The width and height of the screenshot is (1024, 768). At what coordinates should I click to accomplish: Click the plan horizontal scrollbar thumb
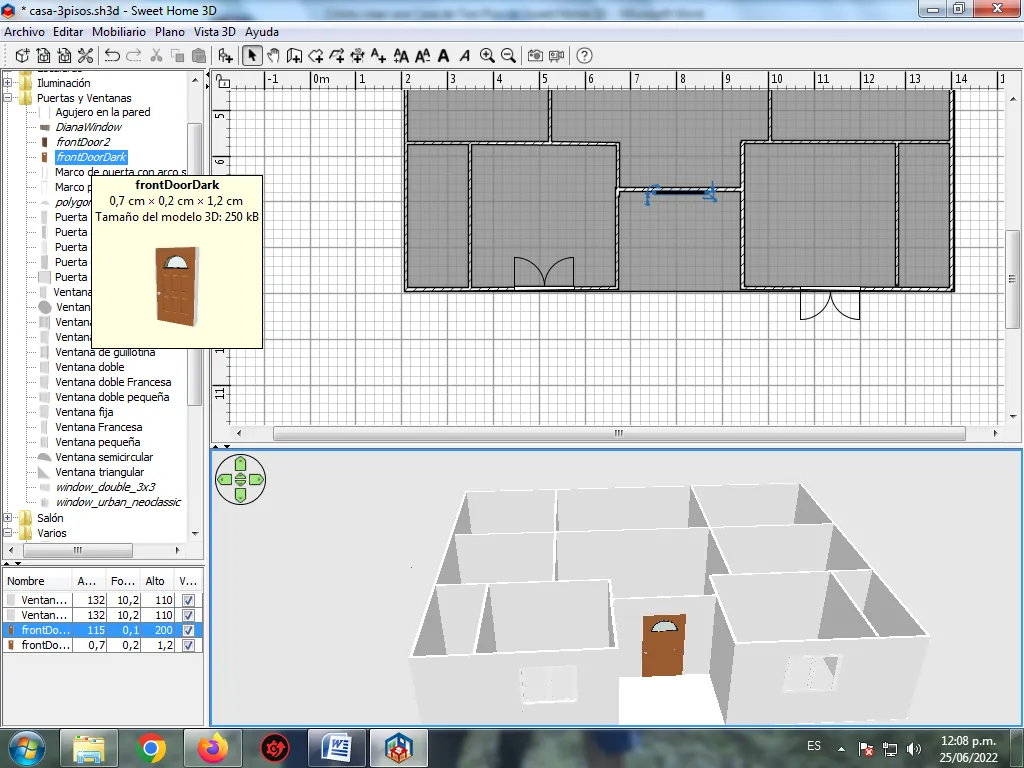tap(619, 433)
